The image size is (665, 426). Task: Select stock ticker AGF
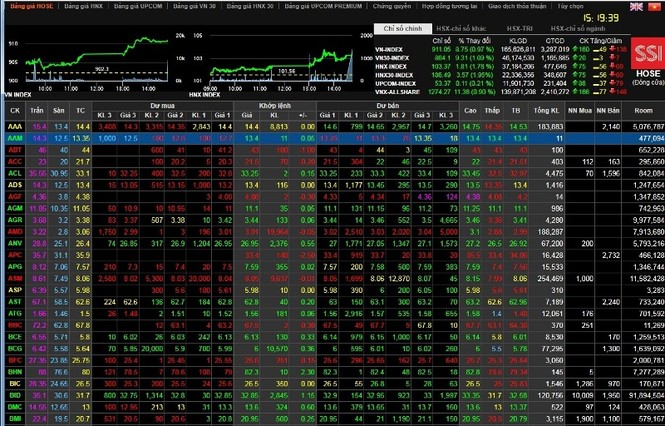point(15,196)
